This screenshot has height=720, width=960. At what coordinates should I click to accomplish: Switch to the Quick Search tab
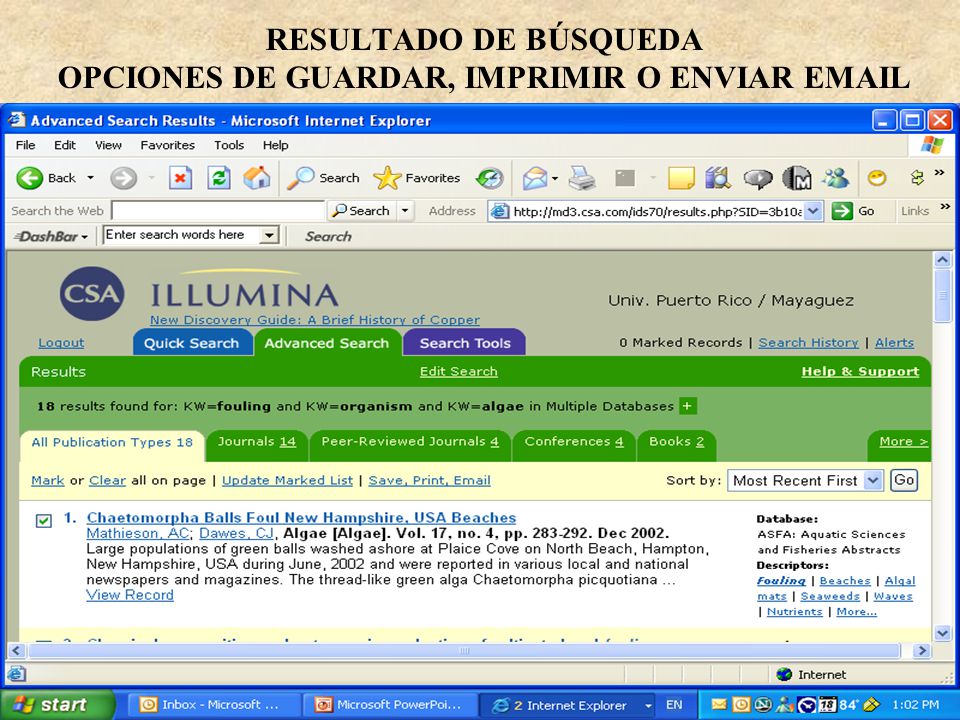coord(192,343)
